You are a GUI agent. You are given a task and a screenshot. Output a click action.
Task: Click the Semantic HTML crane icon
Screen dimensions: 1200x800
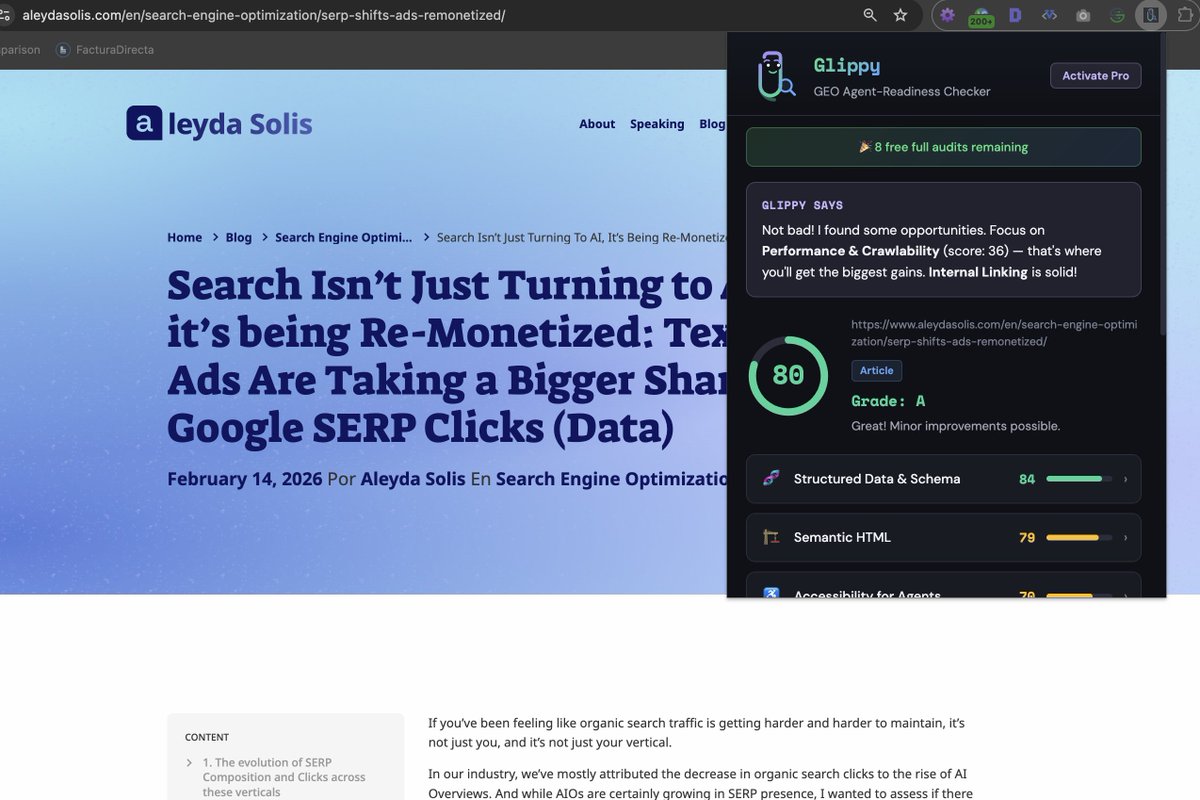[x=770, y=537]
